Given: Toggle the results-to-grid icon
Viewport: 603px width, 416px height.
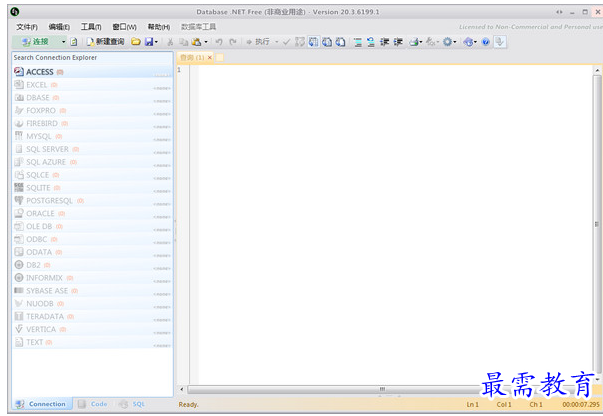Looking at the screenshot, I should pos(313,42).
